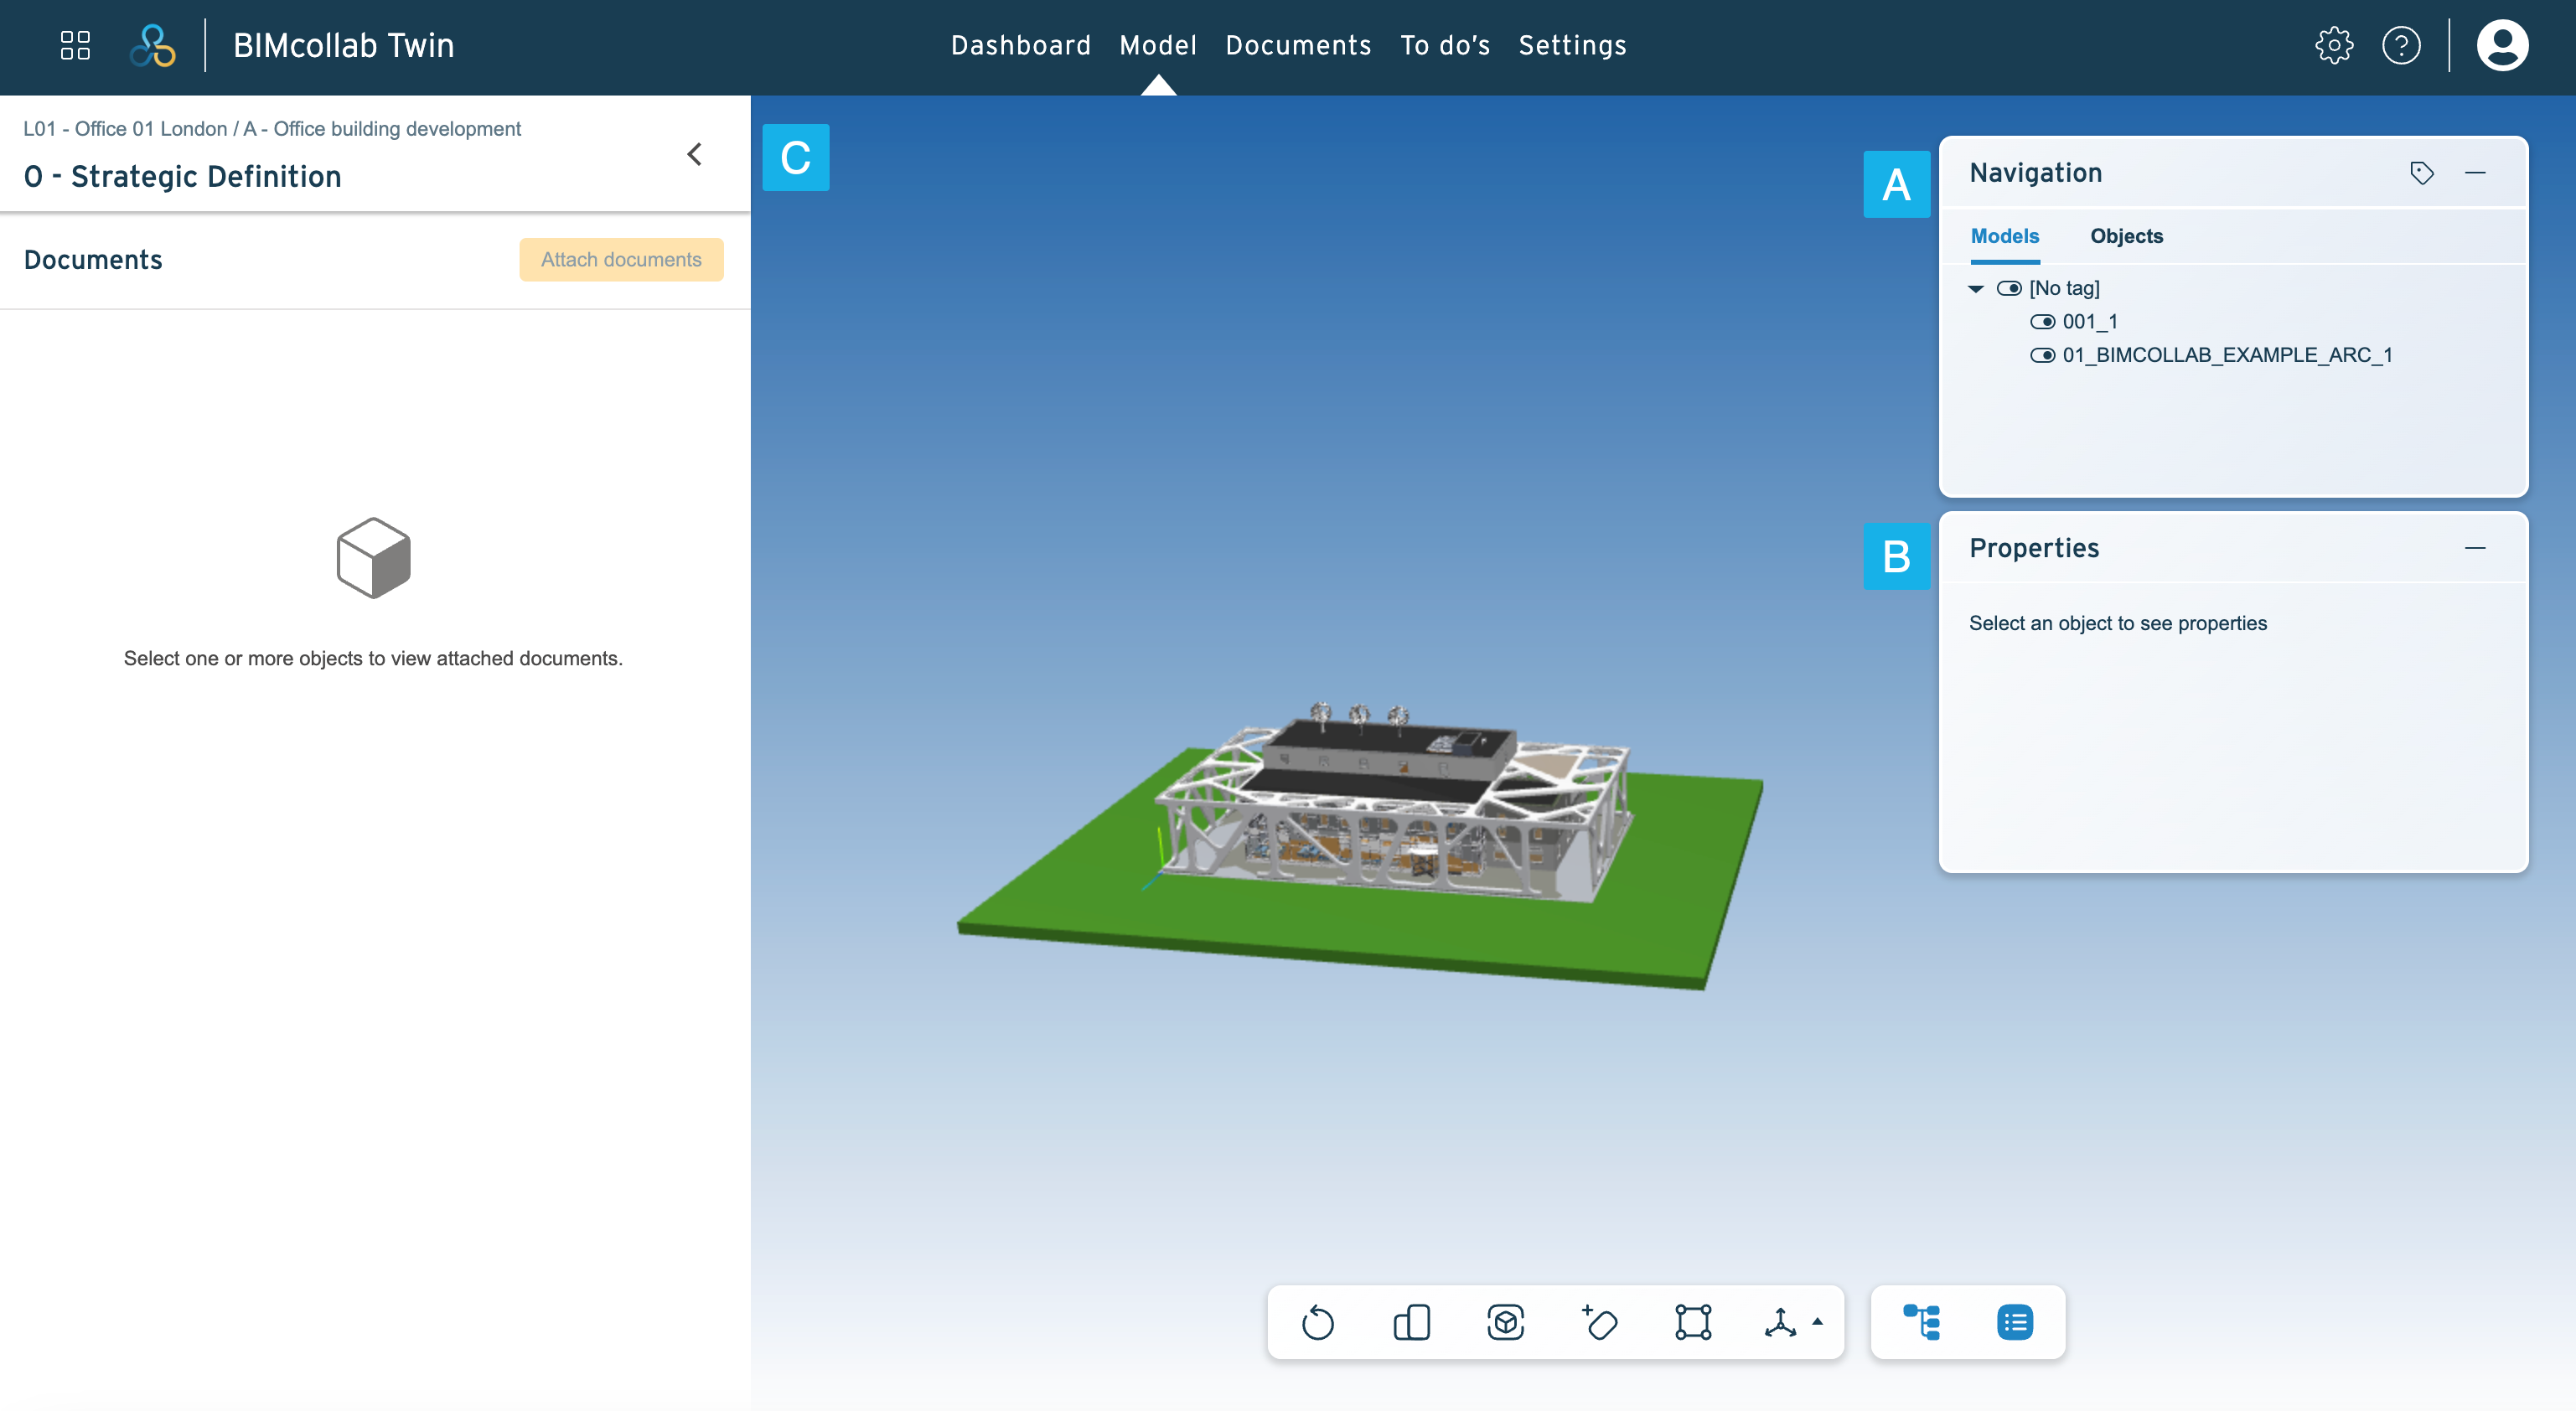
Task: Select the add clipping plane tool
Action: pos(1599,1322)
